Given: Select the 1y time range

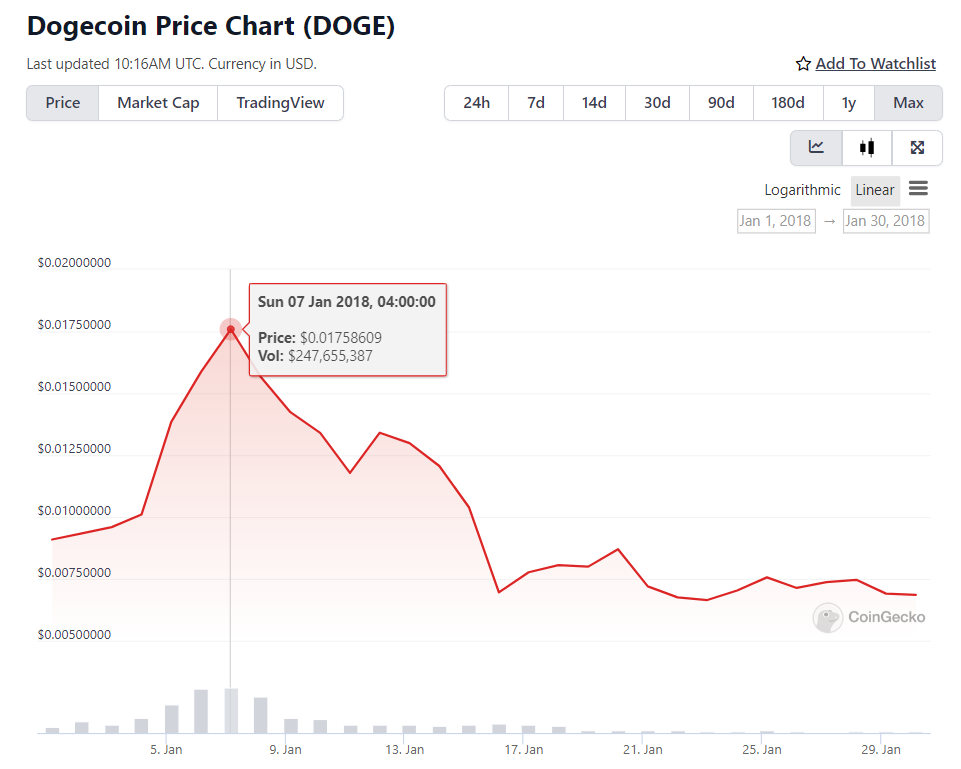Looking at the screenshot, I should [x=848, y=103].
